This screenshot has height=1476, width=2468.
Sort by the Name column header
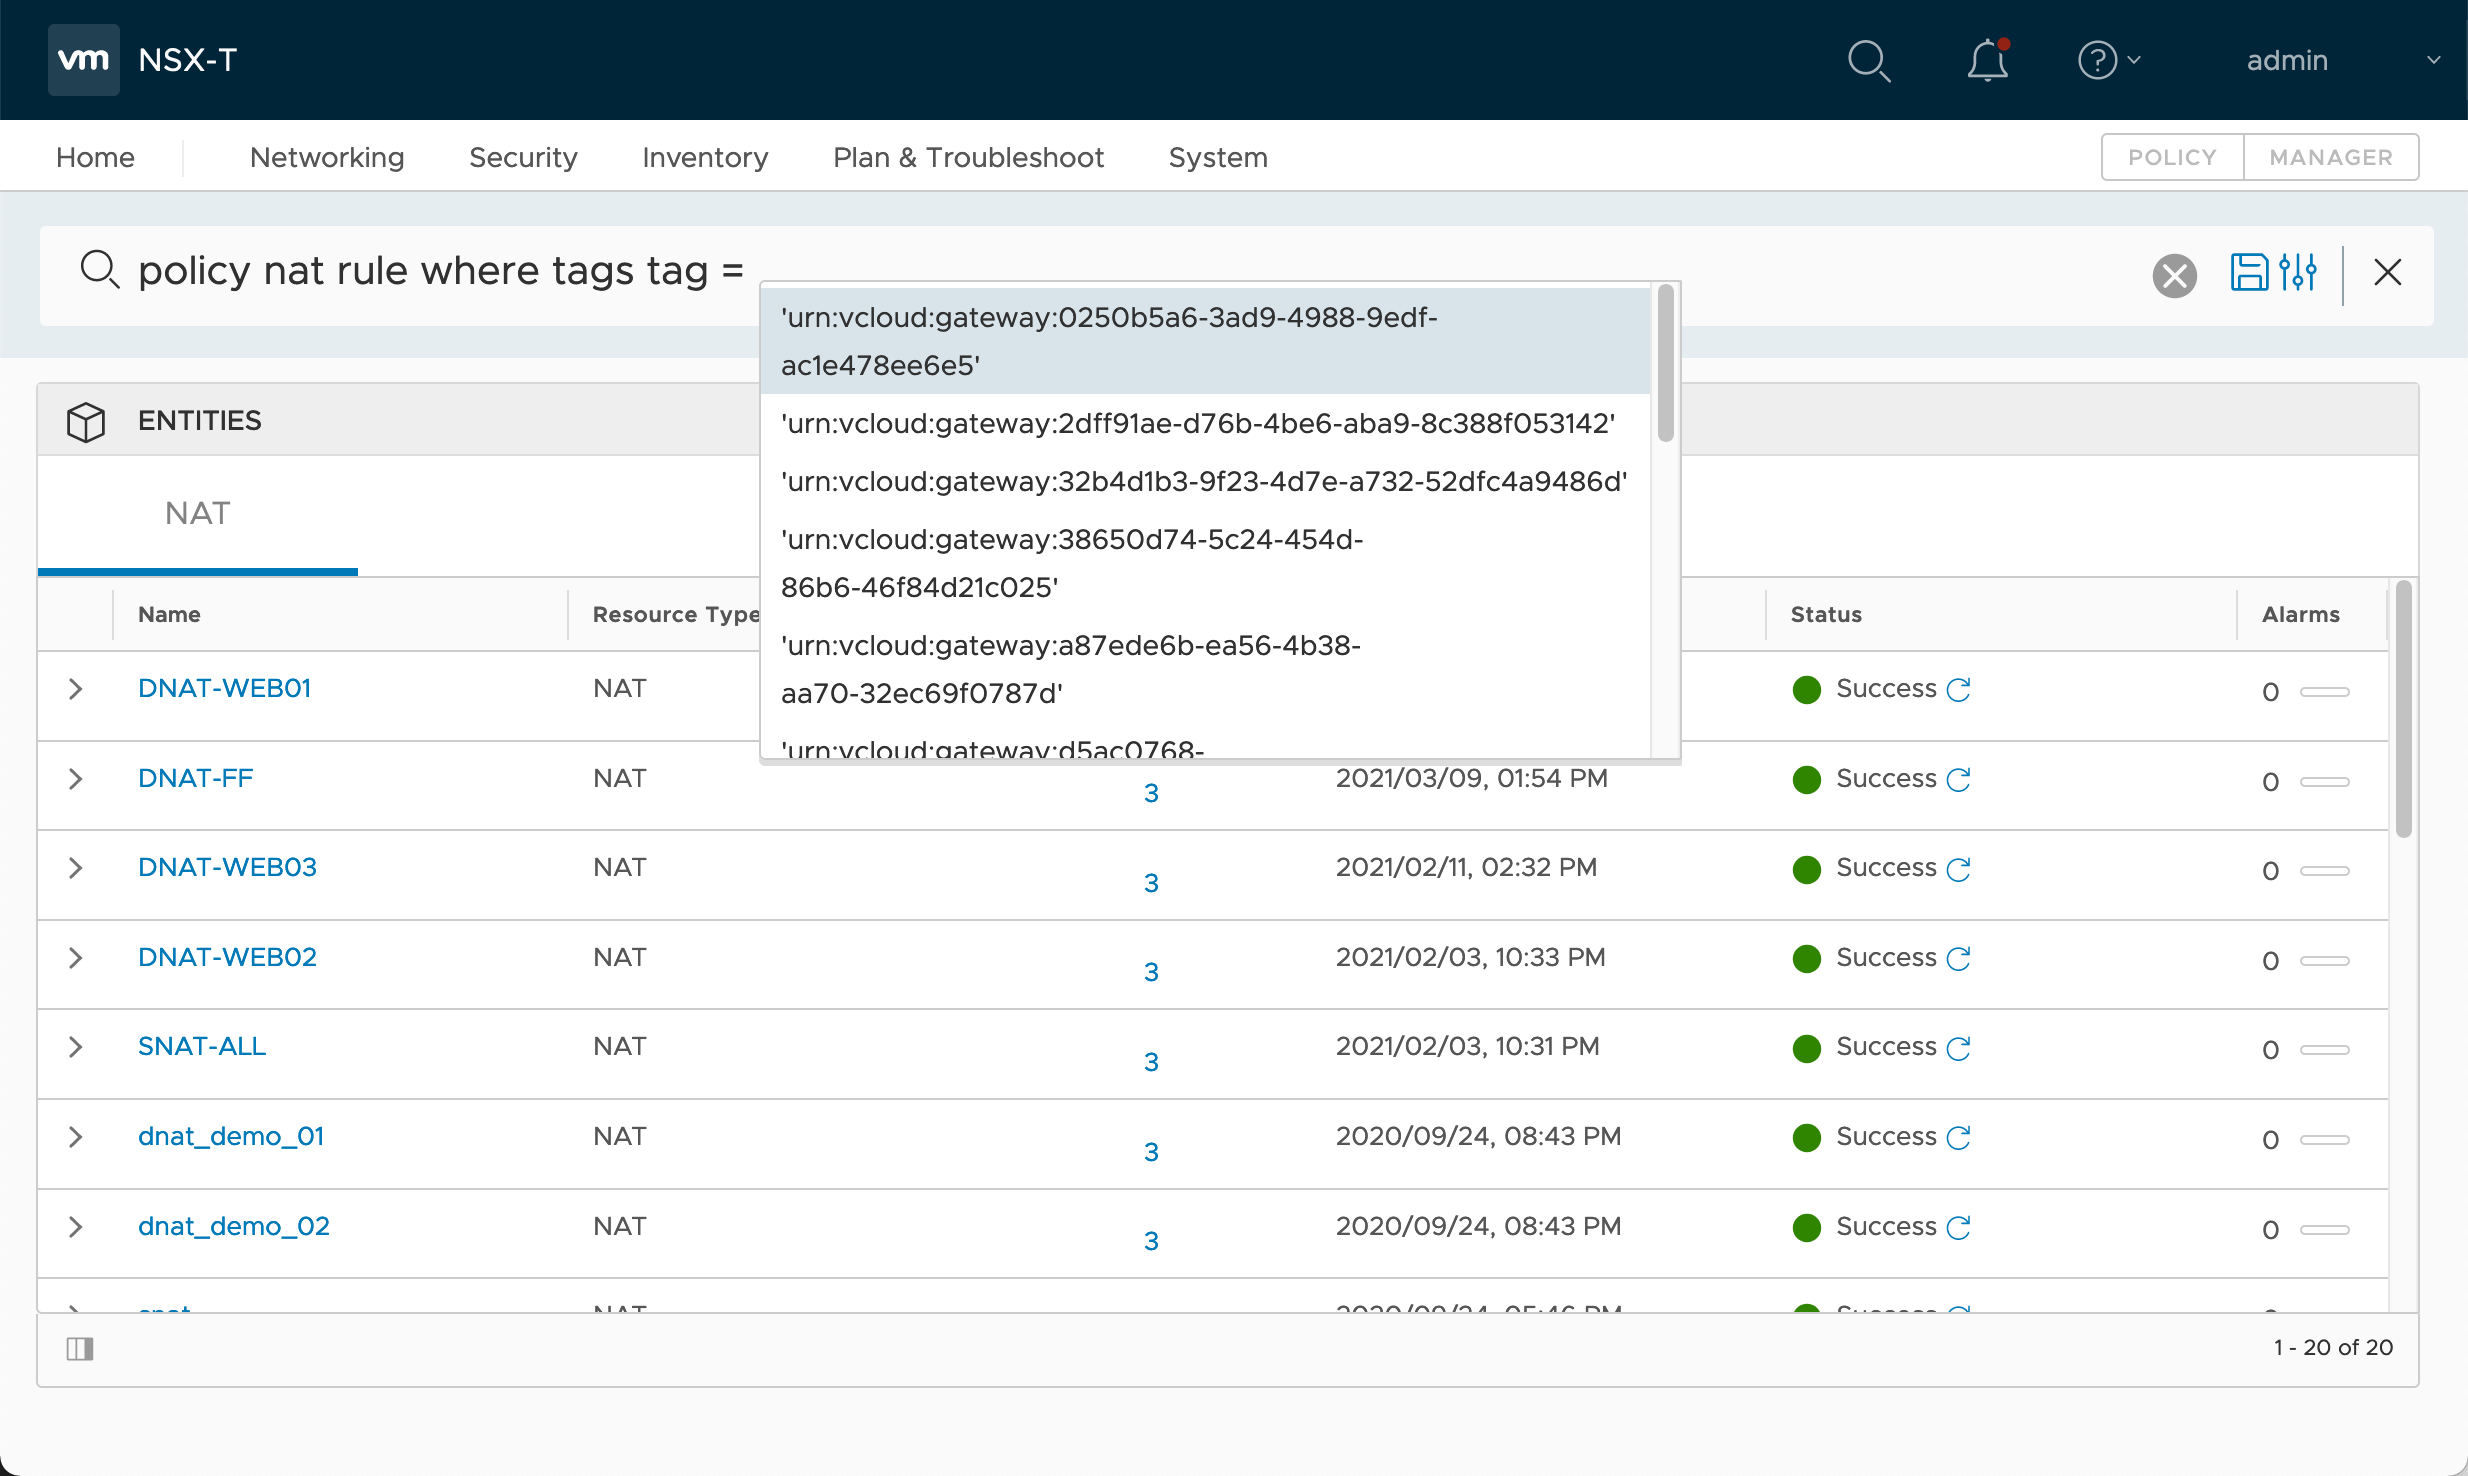(169, 614)
